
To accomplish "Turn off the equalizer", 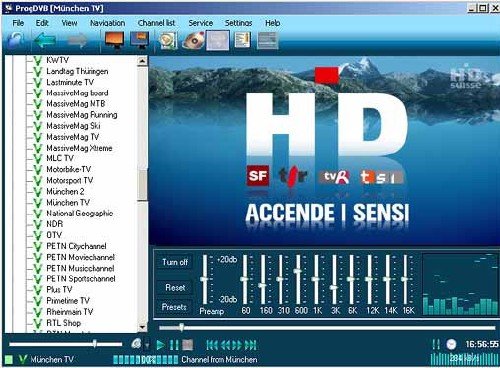I will [x=175, y=262].
